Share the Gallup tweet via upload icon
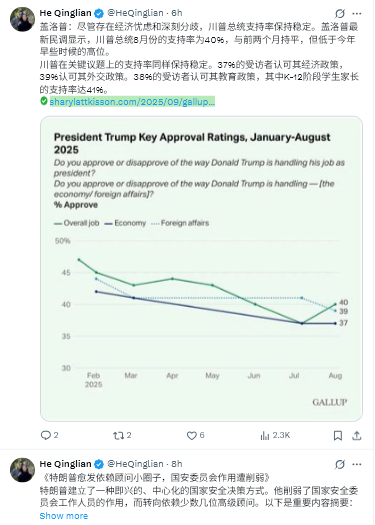The width and height of the screenshot is (375, 525). [357, 435]
